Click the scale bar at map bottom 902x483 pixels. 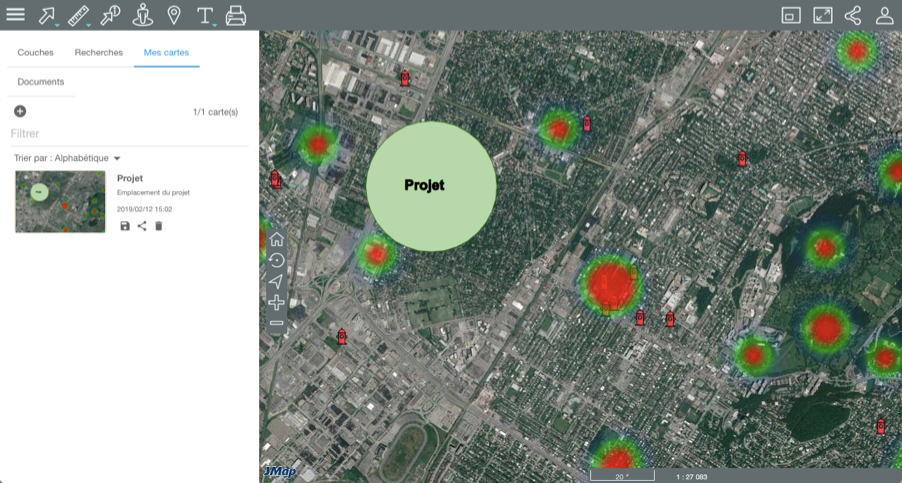(x=622, y=476)
